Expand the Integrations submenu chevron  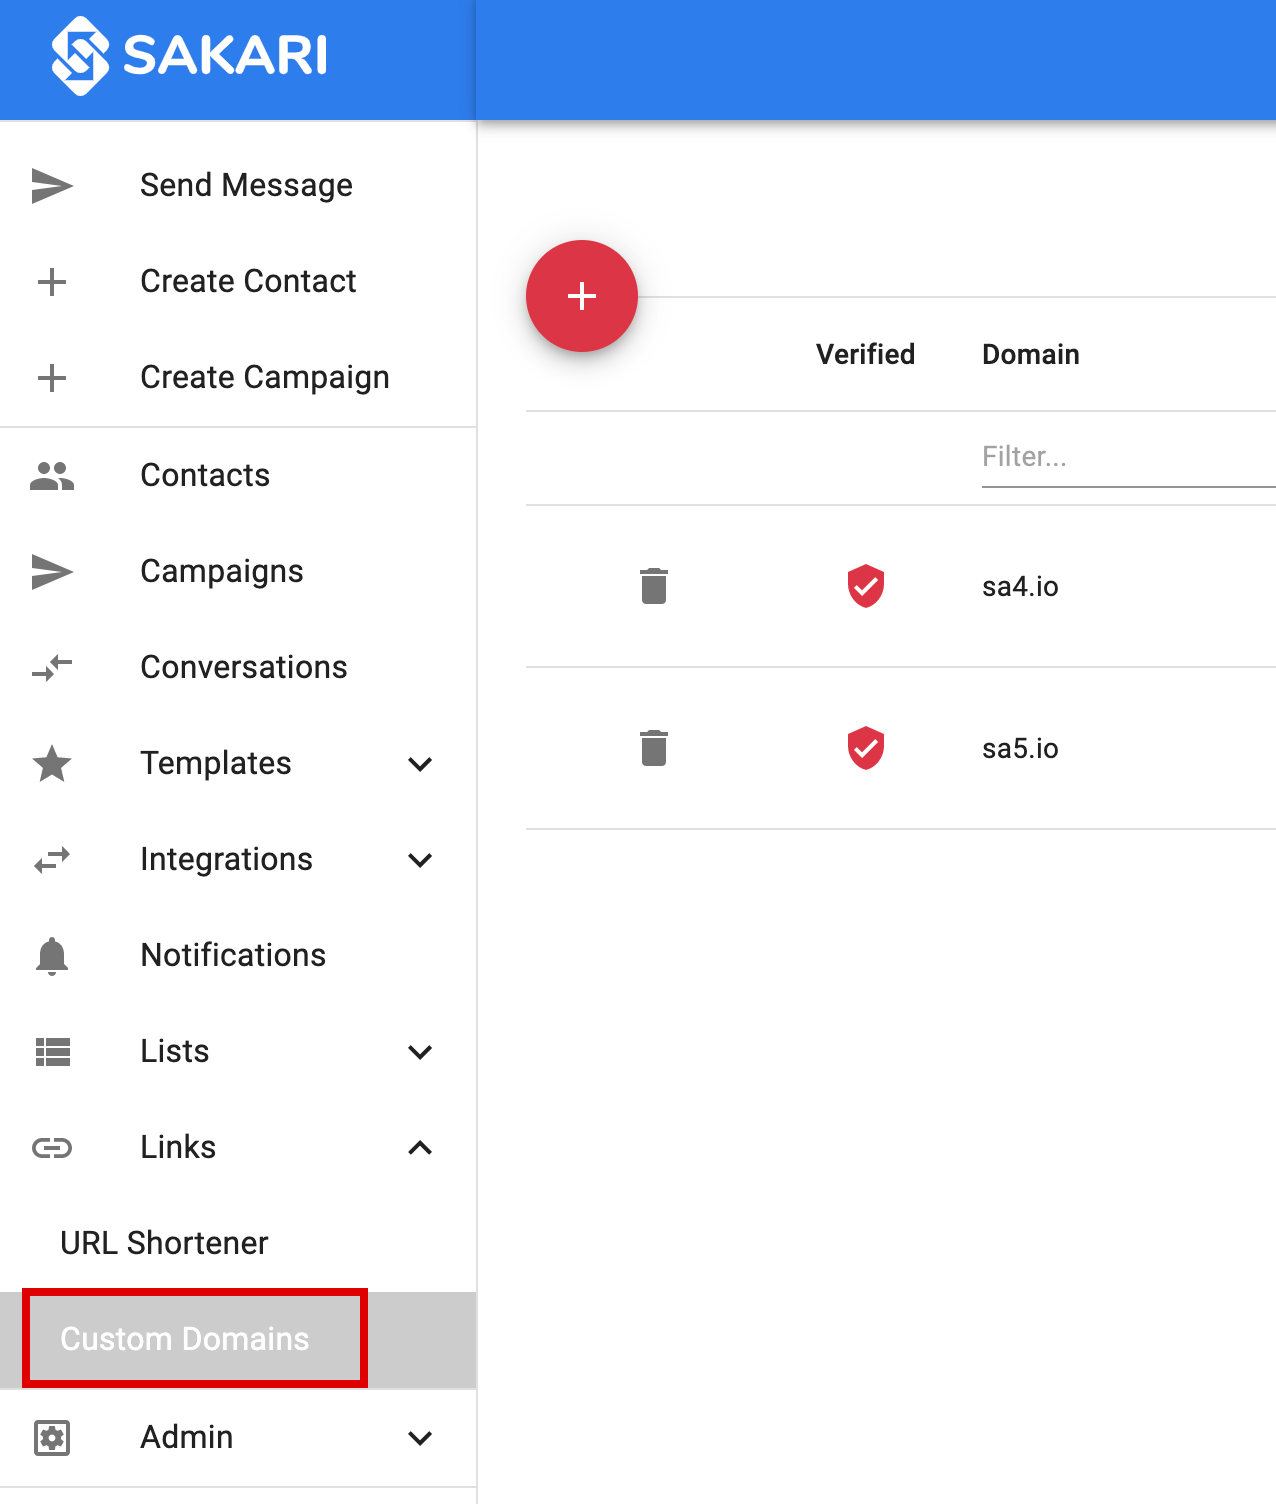(x=421, y=860)
